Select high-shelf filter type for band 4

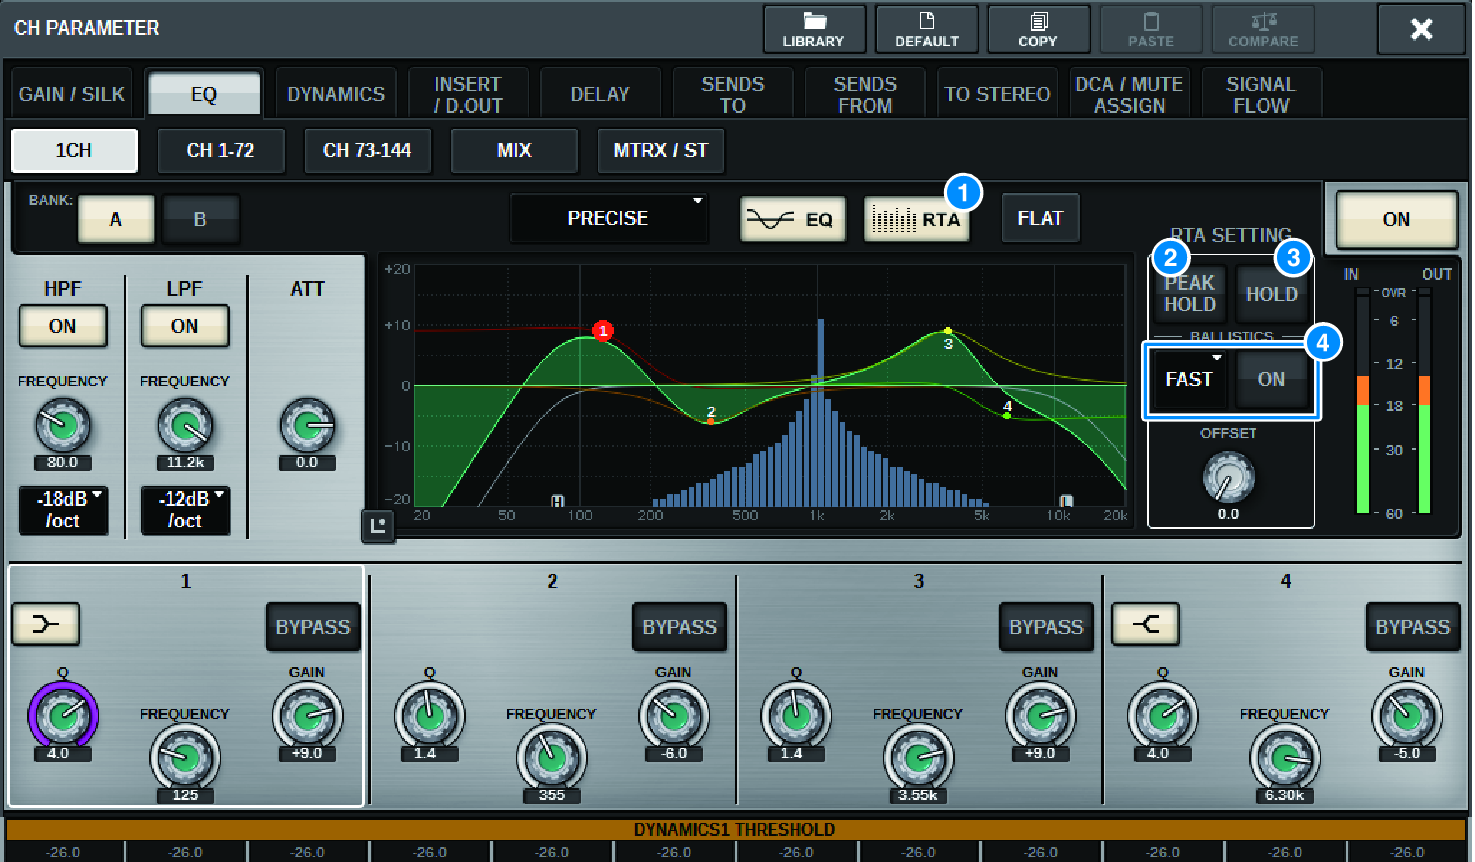[x=1145, y=624]
